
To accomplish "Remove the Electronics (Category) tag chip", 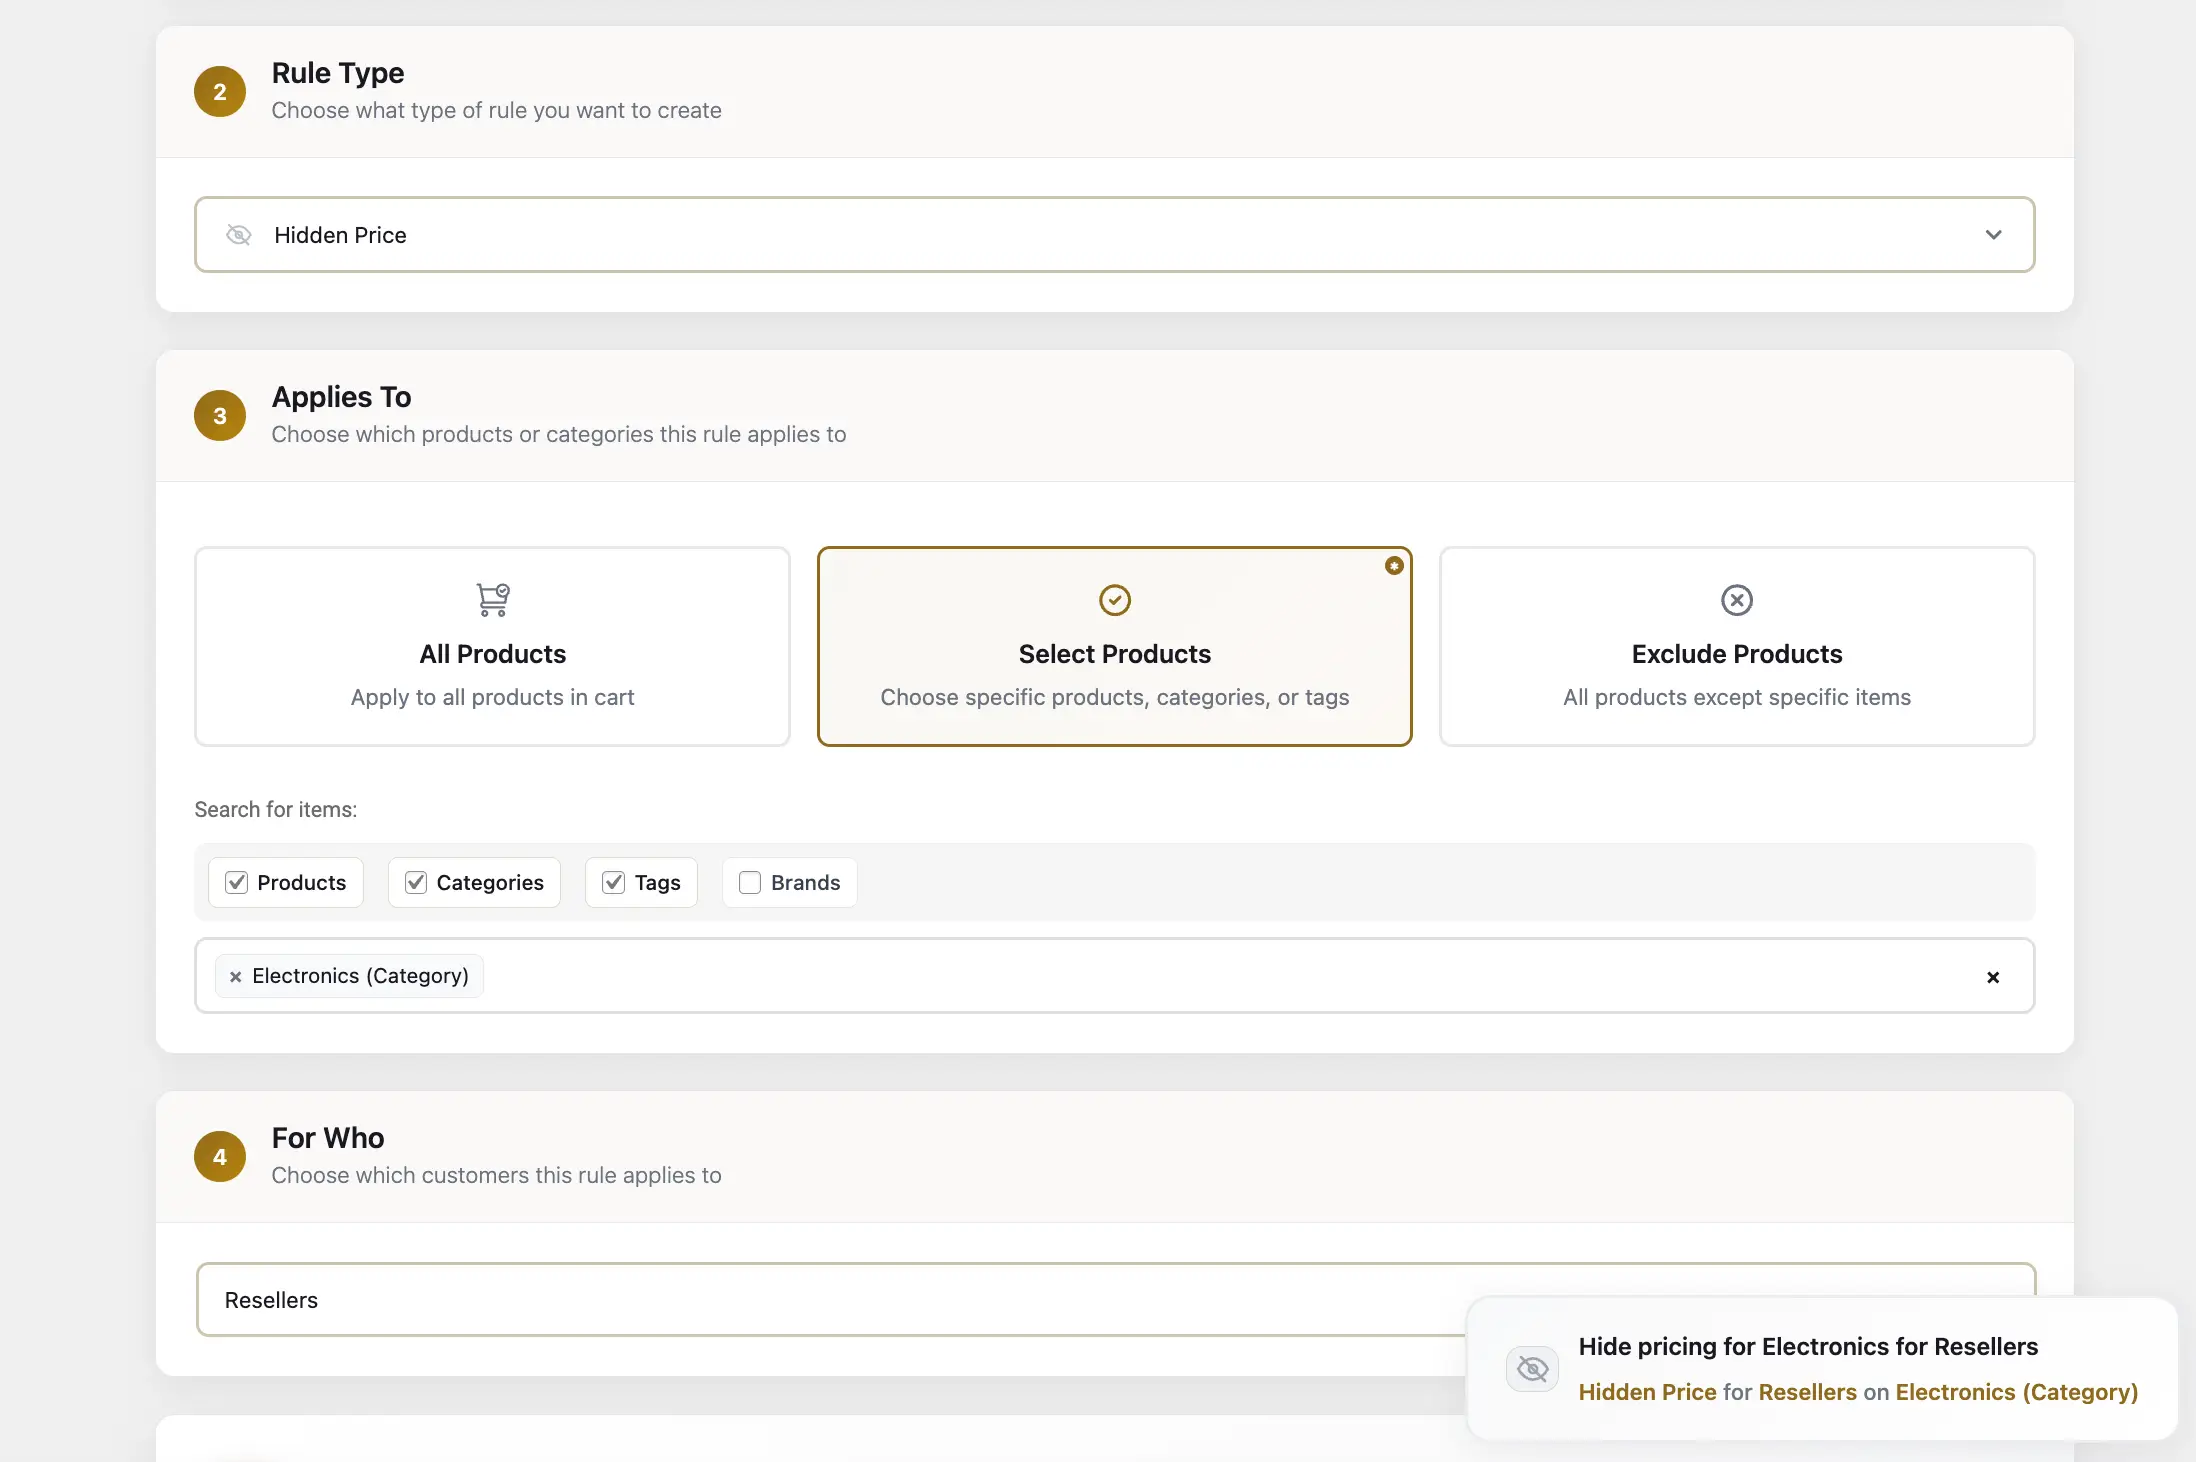I will (236, 977).
